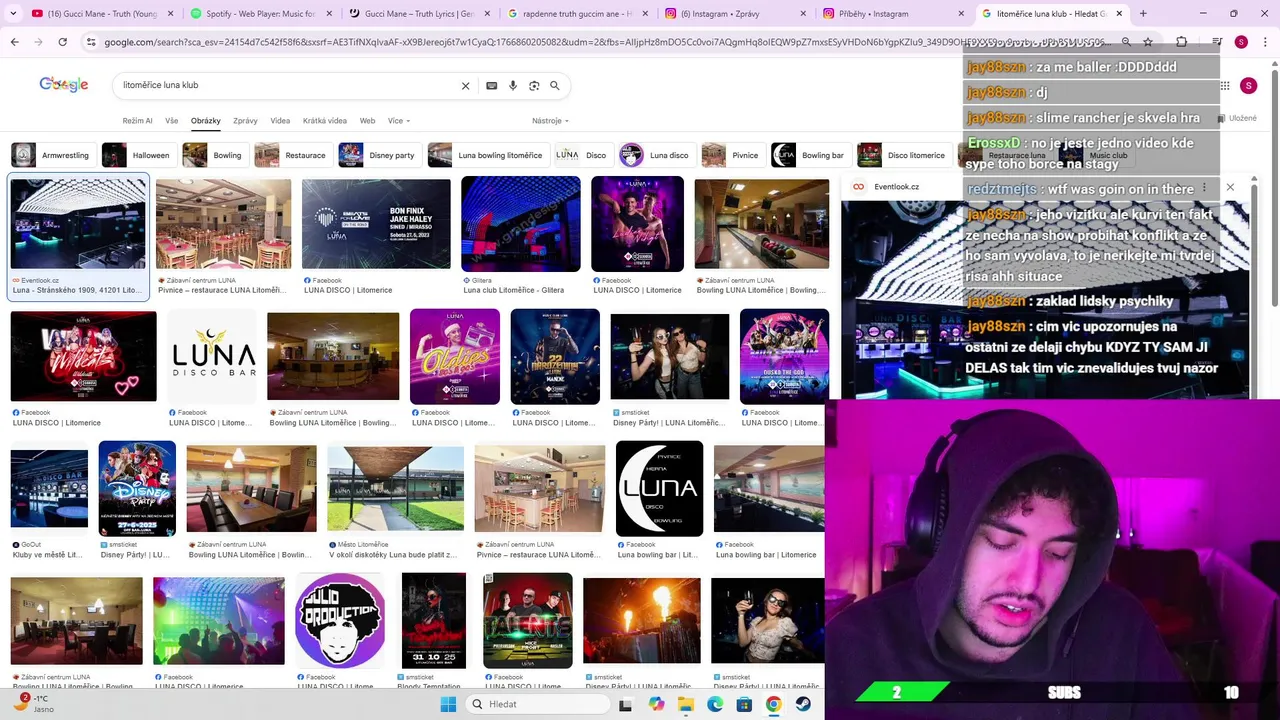Bookmark this page with star icon
This screenshot has height=720, width=1280.
pos(1148,42)
